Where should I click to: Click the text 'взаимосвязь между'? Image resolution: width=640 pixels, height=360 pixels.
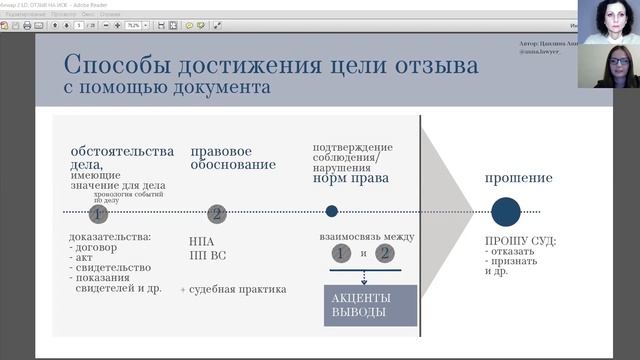[x=367, y=237]
